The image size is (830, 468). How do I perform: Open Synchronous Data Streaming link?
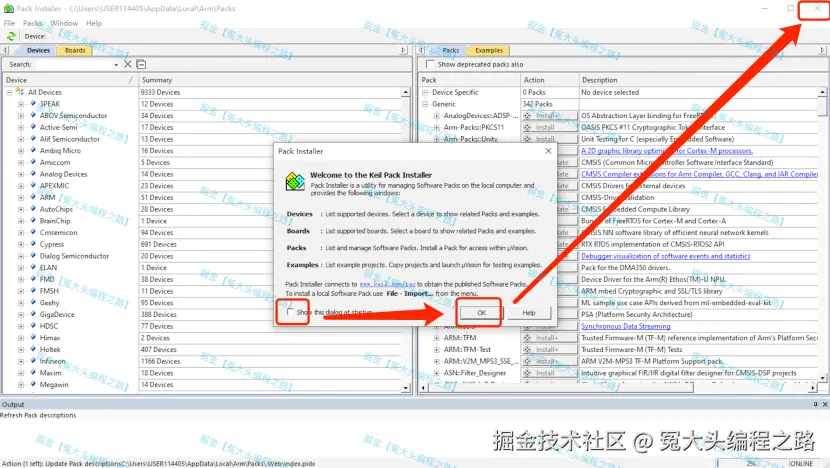[626, 326]
